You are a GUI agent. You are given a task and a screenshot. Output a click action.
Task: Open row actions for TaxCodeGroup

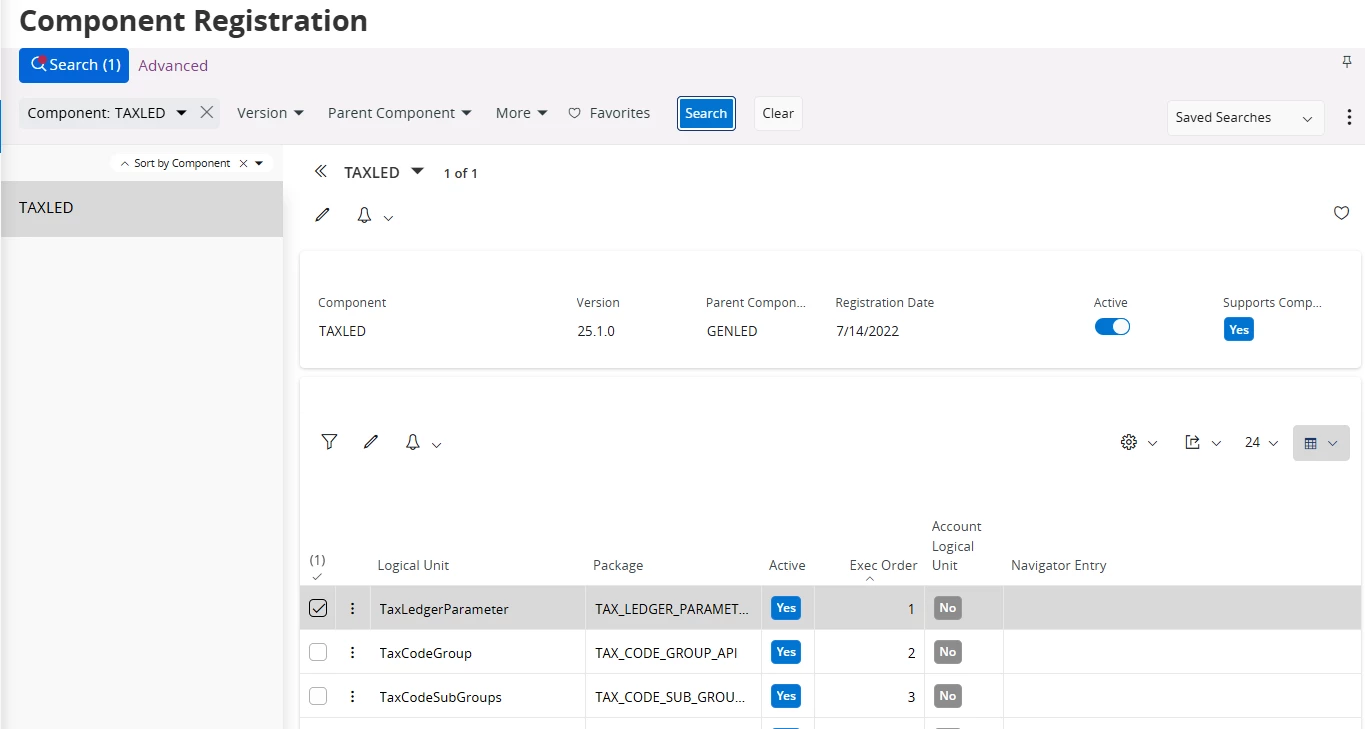352,652
